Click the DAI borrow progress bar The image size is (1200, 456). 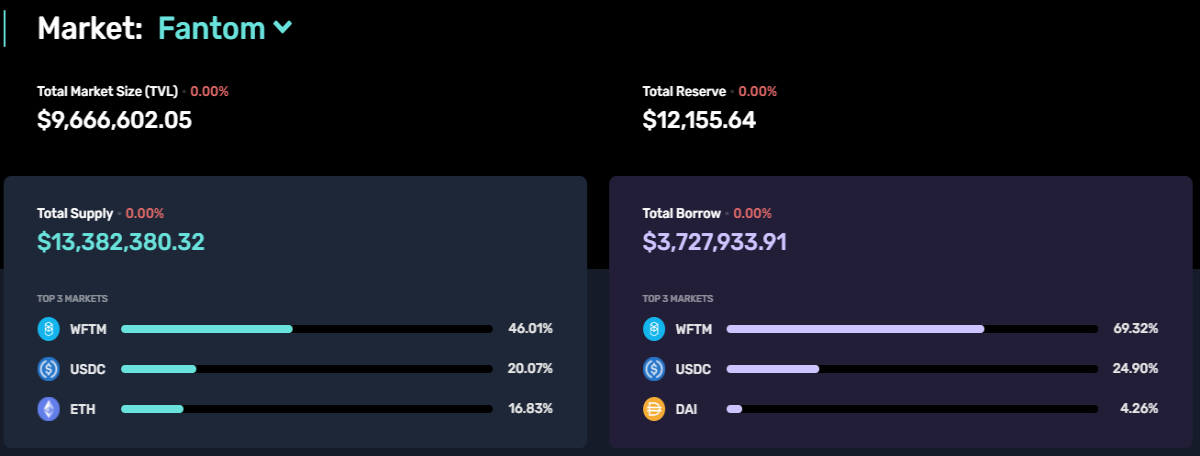[x=912, y=409]
